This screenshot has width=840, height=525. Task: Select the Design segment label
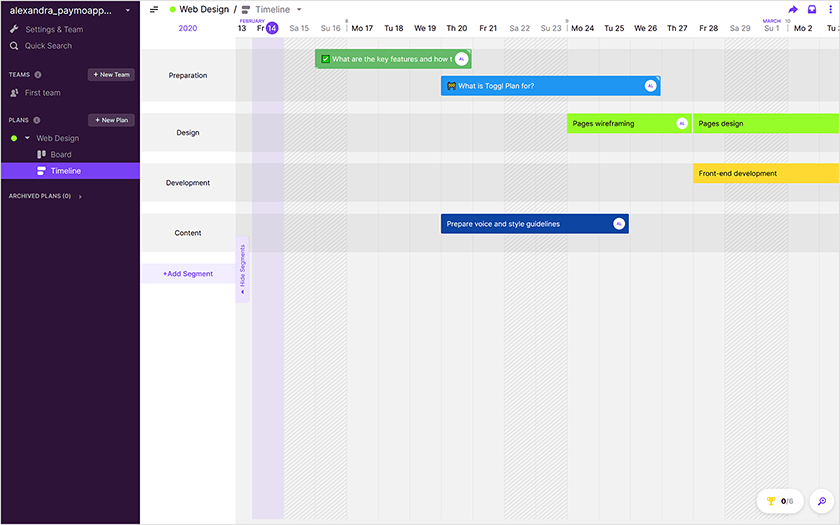pos(188,132)
